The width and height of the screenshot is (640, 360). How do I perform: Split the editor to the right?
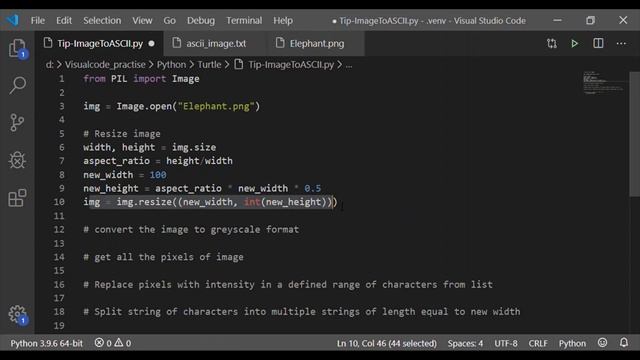point(598,43)
